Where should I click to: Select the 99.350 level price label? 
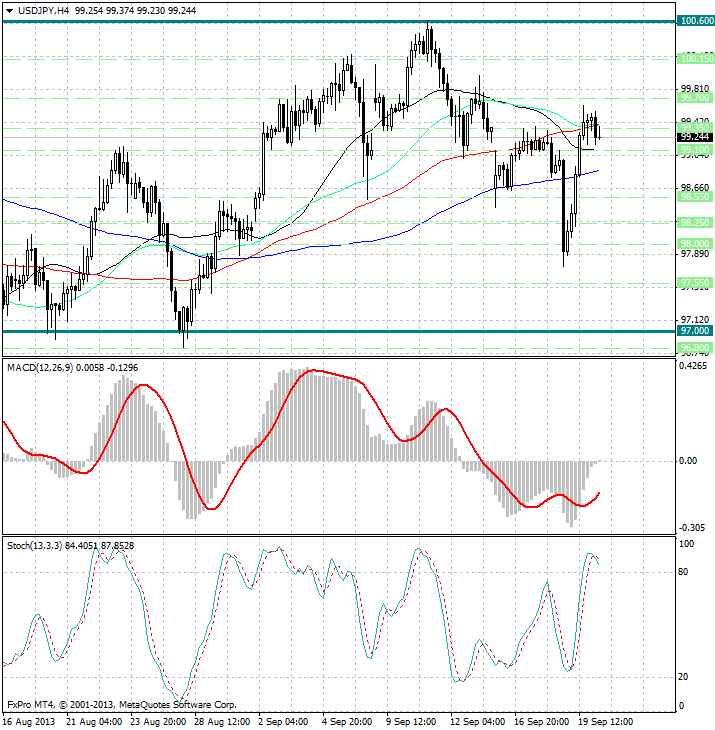695,128
